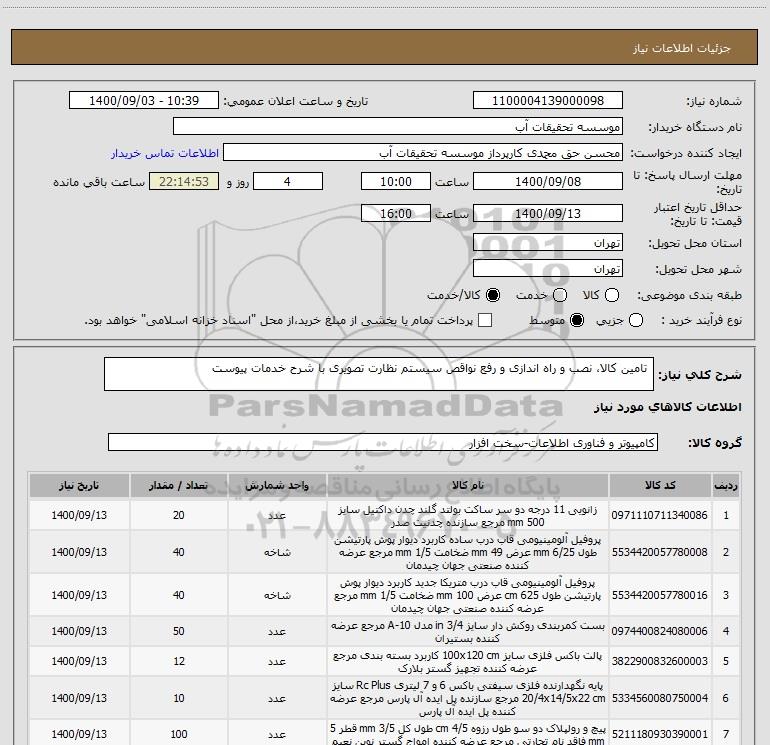The image size is (770, 745).
Task: Select item code 3822900832600003
Action: [660, 661]
